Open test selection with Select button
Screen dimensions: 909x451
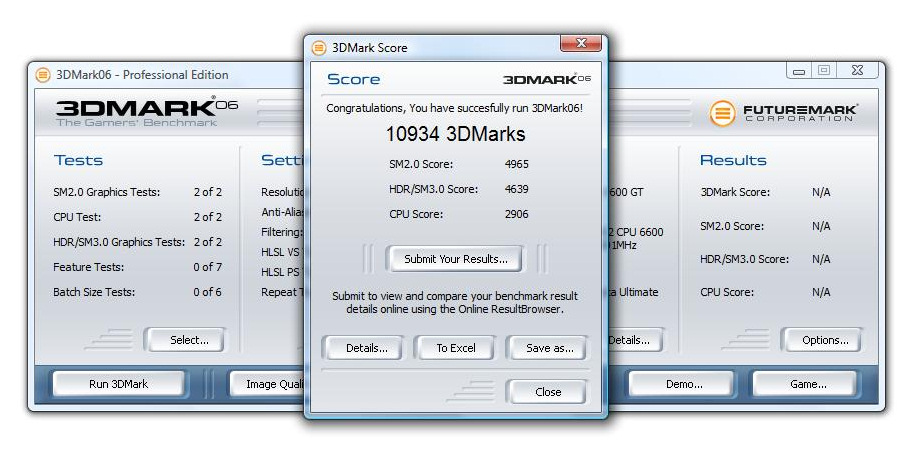point(189,340)
